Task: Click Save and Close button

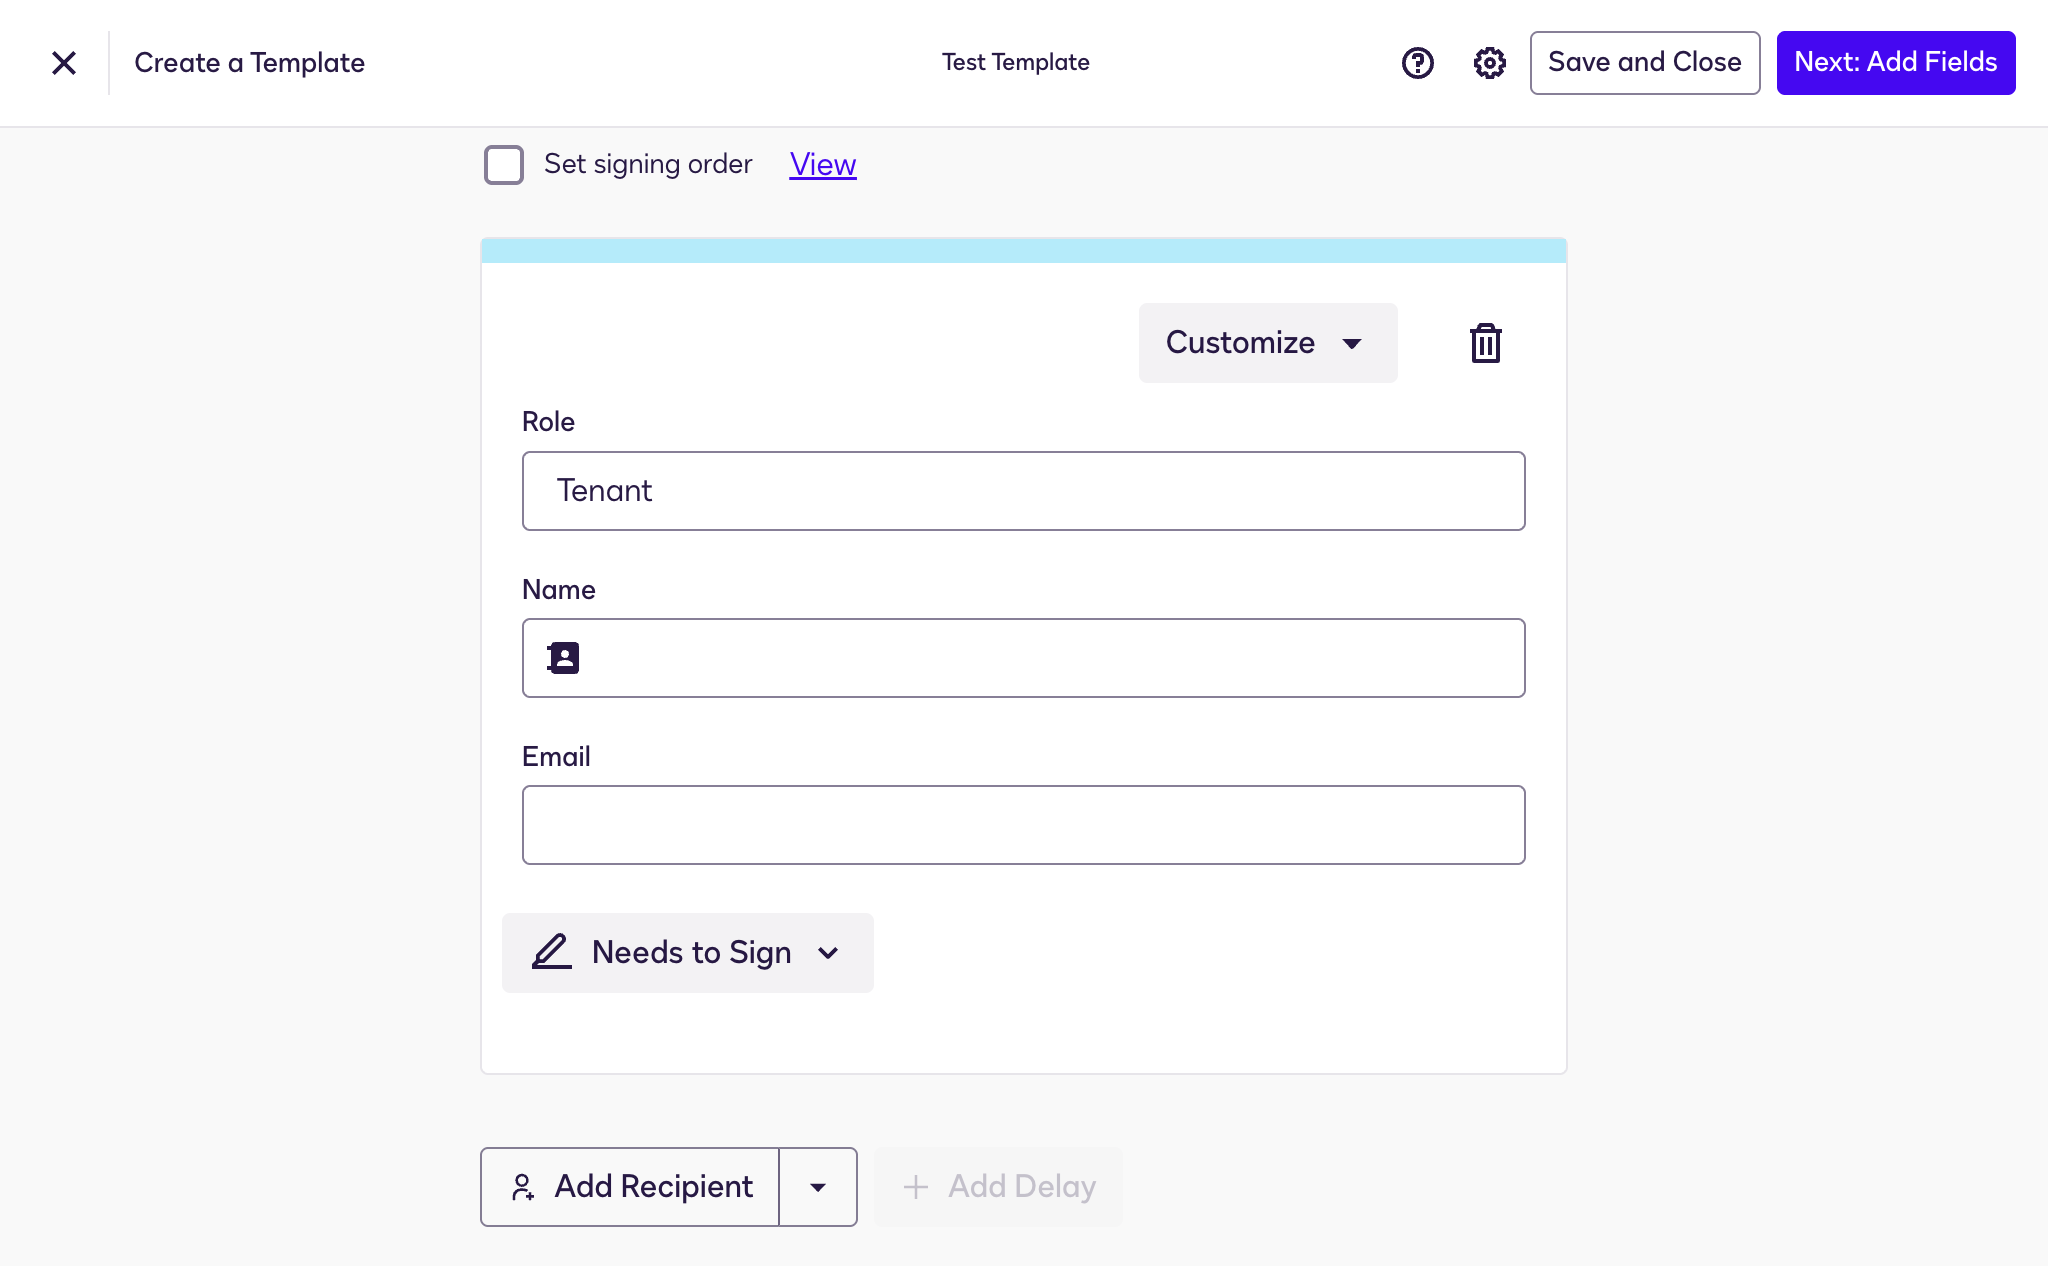Action: tap(1644, 63)
